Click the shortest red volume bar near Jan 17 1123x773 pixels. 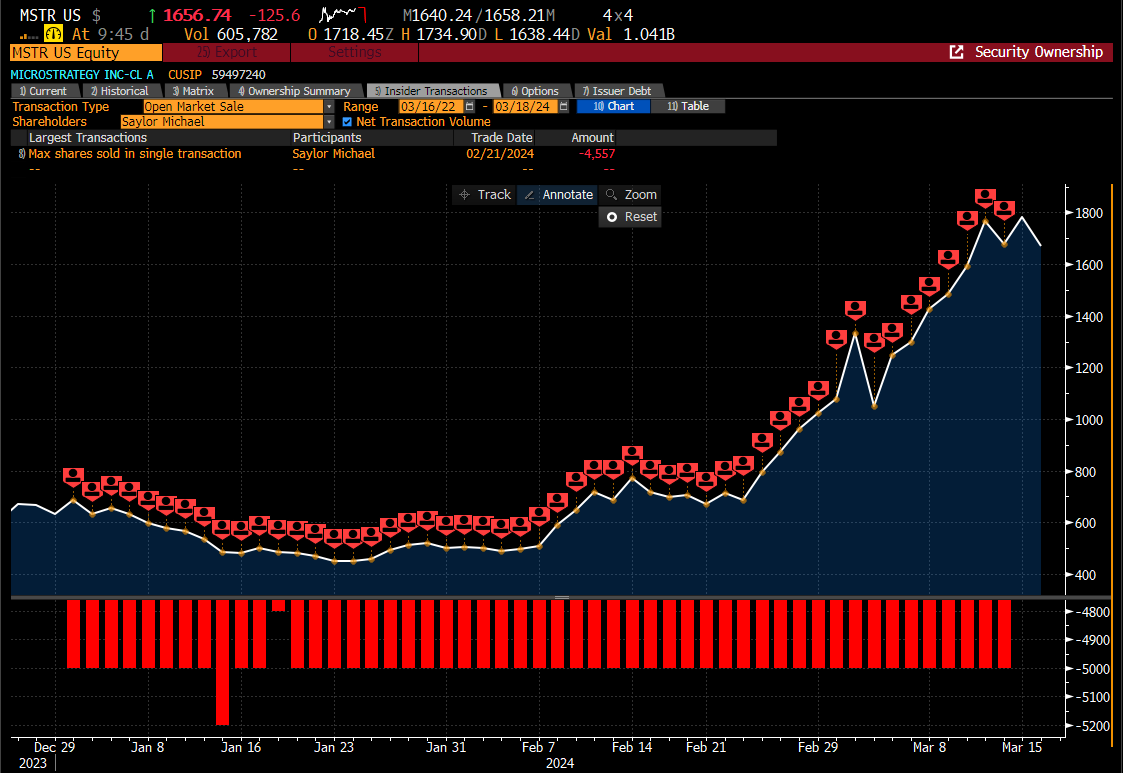pos(279,605)
